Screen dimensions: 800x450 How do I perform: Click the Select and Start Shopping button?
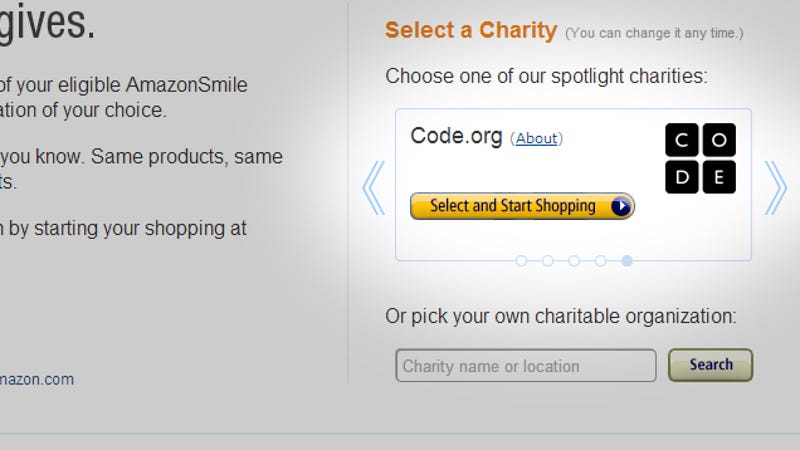tap(522, 206)
